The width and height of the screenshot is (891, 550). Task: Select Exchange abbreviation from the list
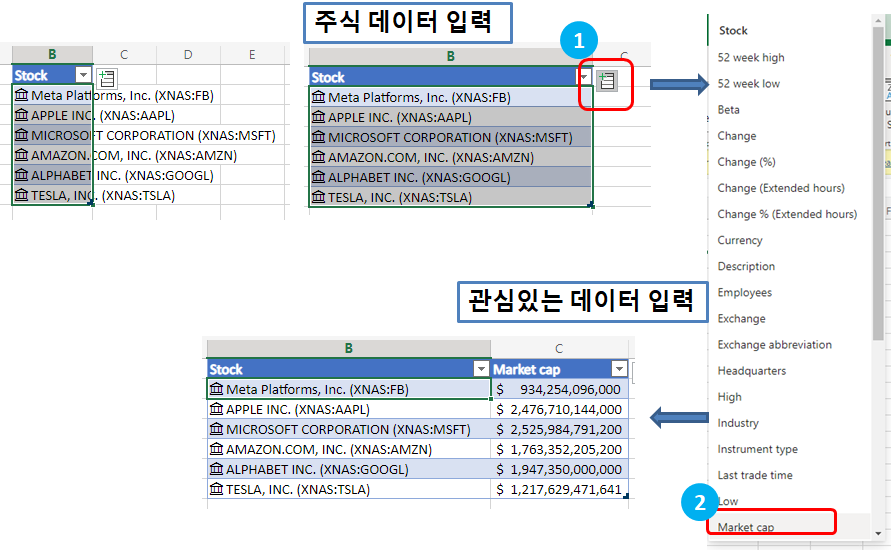click(775, 345)
